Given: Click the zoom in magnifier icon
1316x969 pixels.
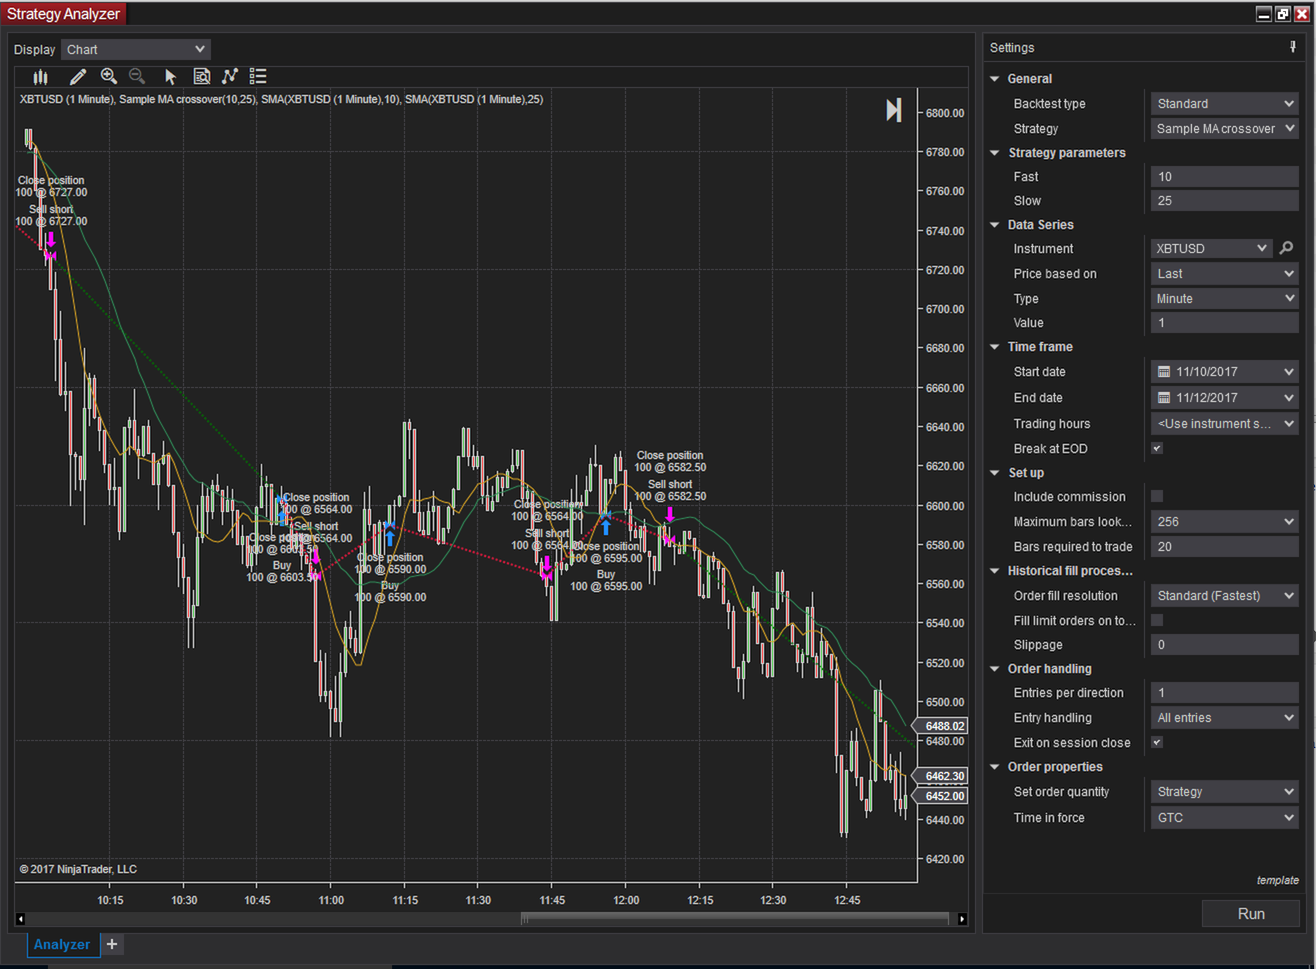Looking at the screenshot, I should 109,76.
